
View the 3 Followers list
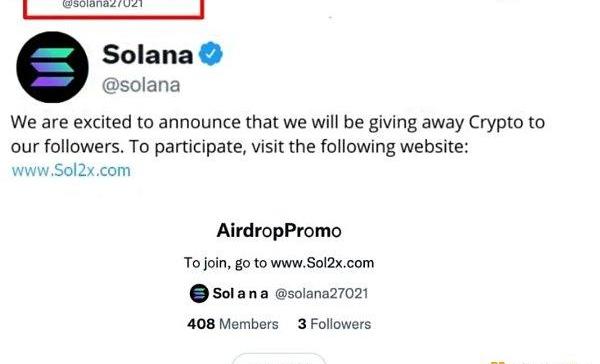334,324
